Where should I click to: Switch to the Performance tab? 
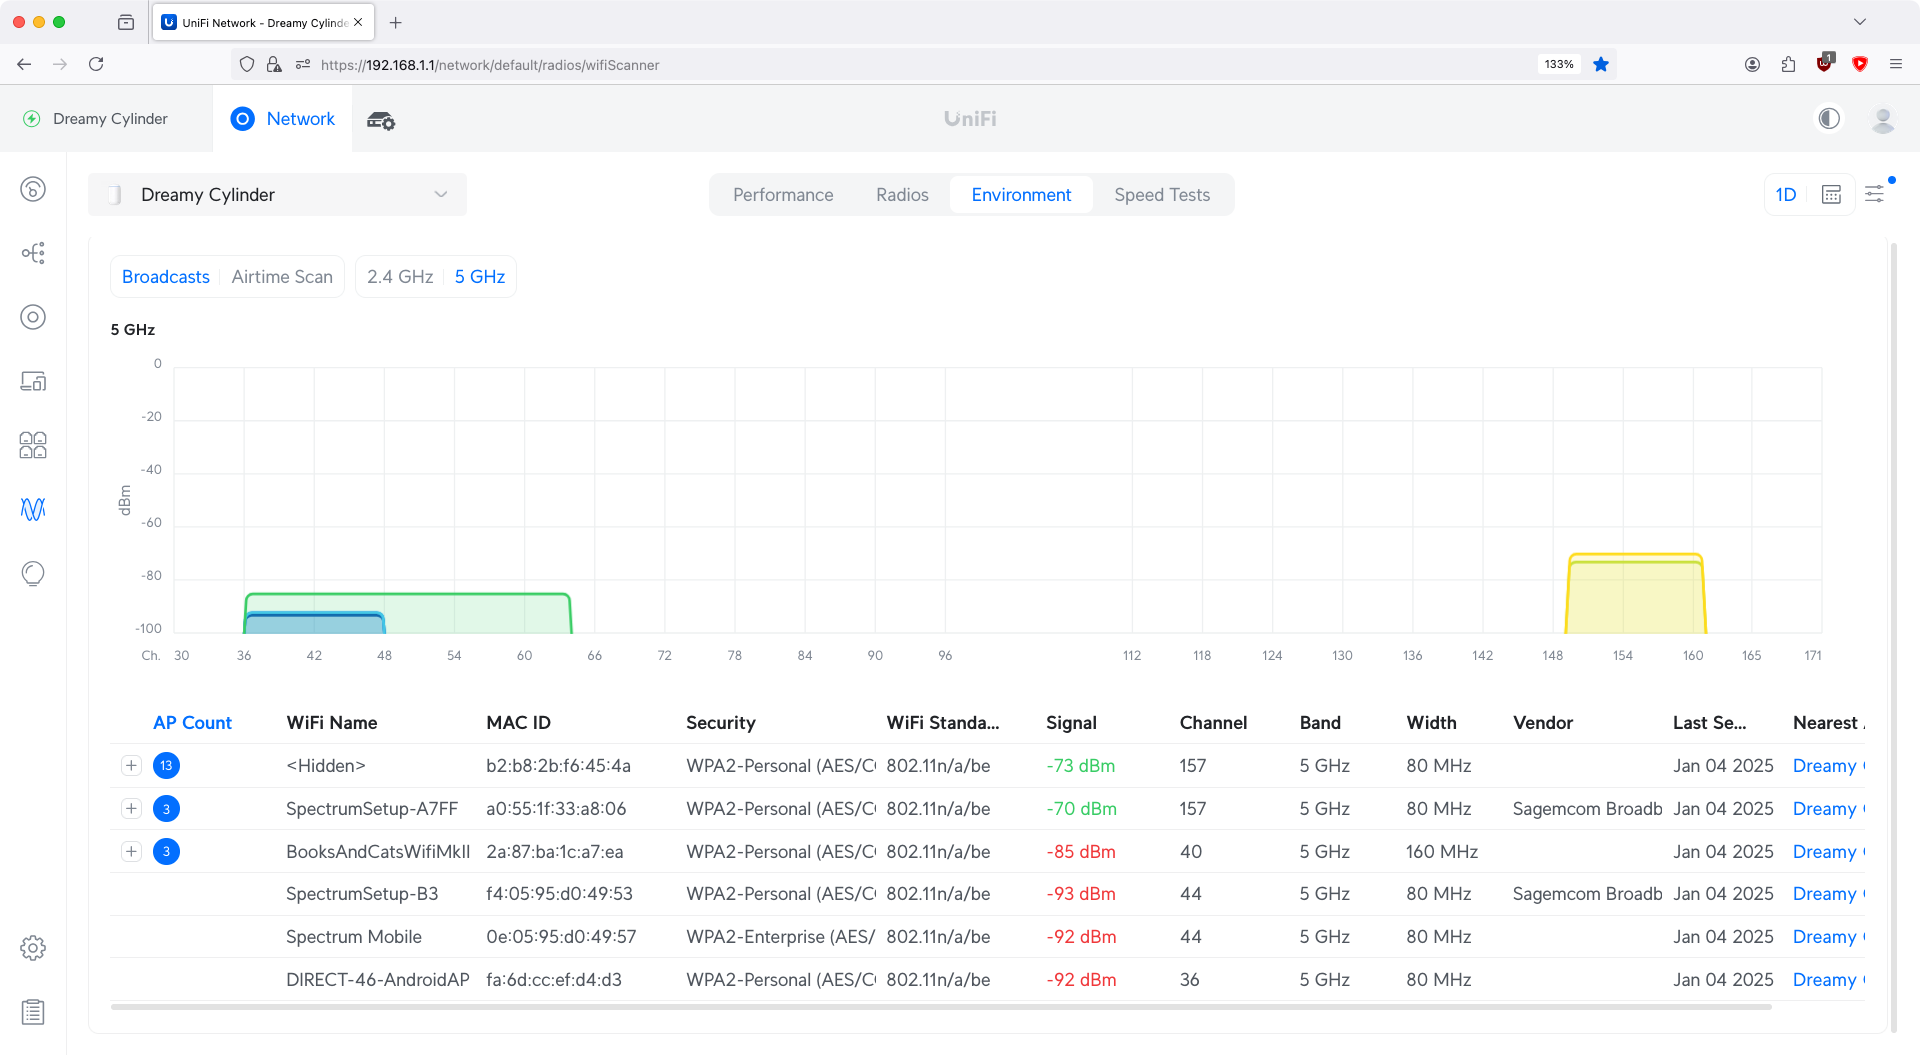point(783,195)
